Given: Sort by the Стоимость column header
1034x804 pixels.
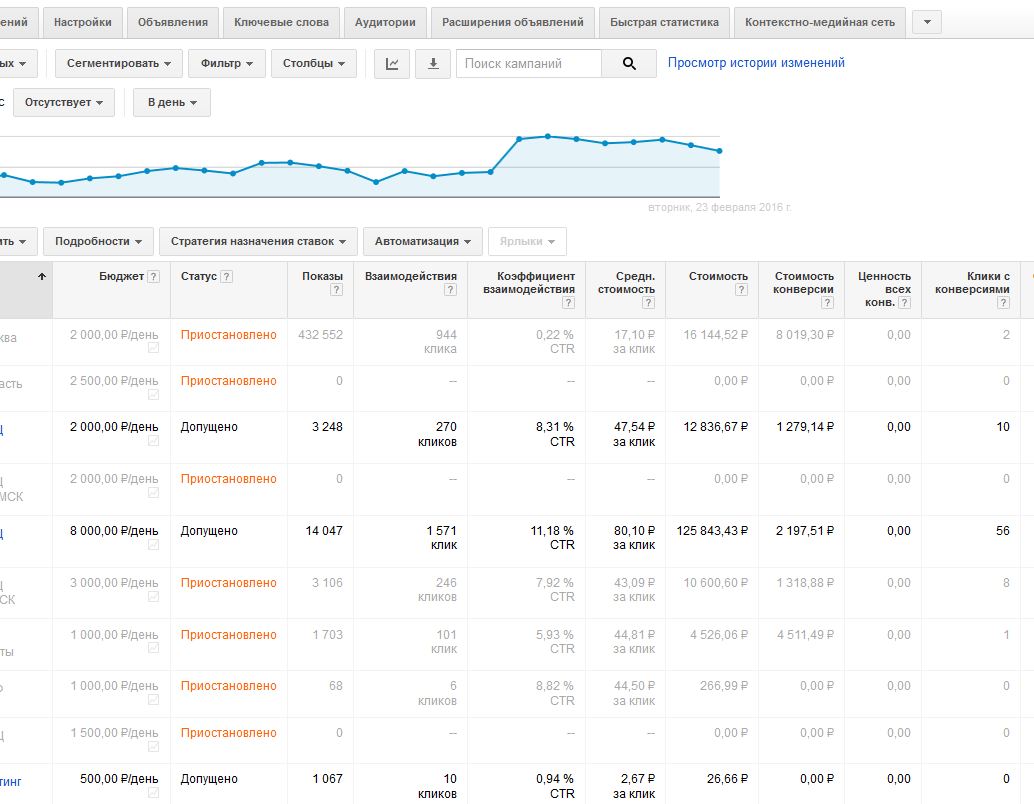Looking at the screenshot, I should 718,276.
